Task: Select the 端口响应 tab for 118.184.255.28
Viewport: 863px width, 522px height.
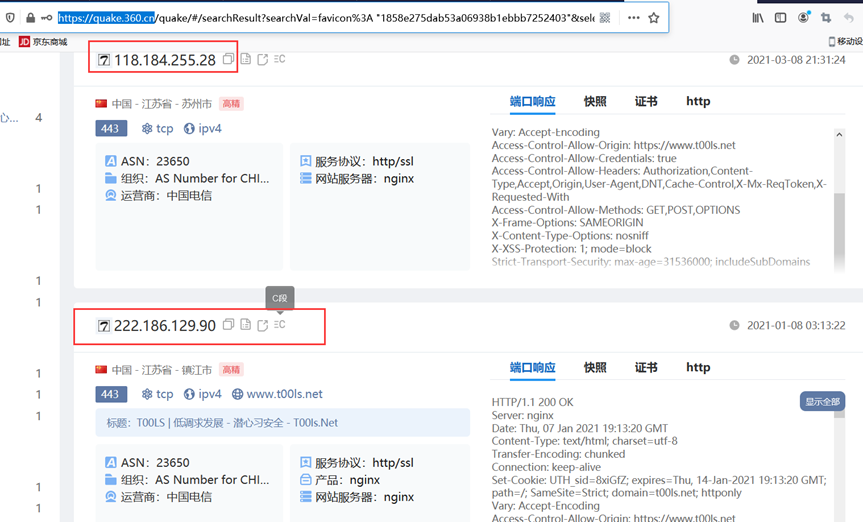Action: click(x=532, y=101)
